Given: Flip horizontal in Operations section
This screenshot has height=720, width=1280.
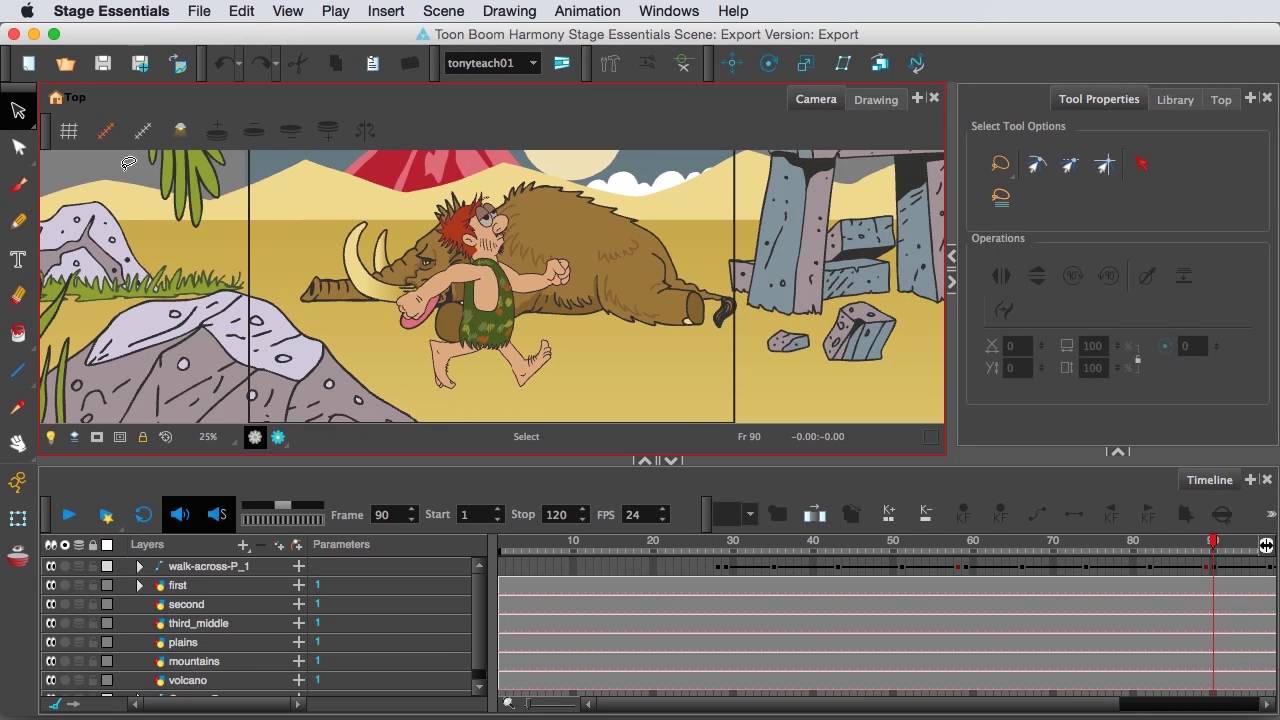Looking at the screenshot, I should pos(1000,276).
